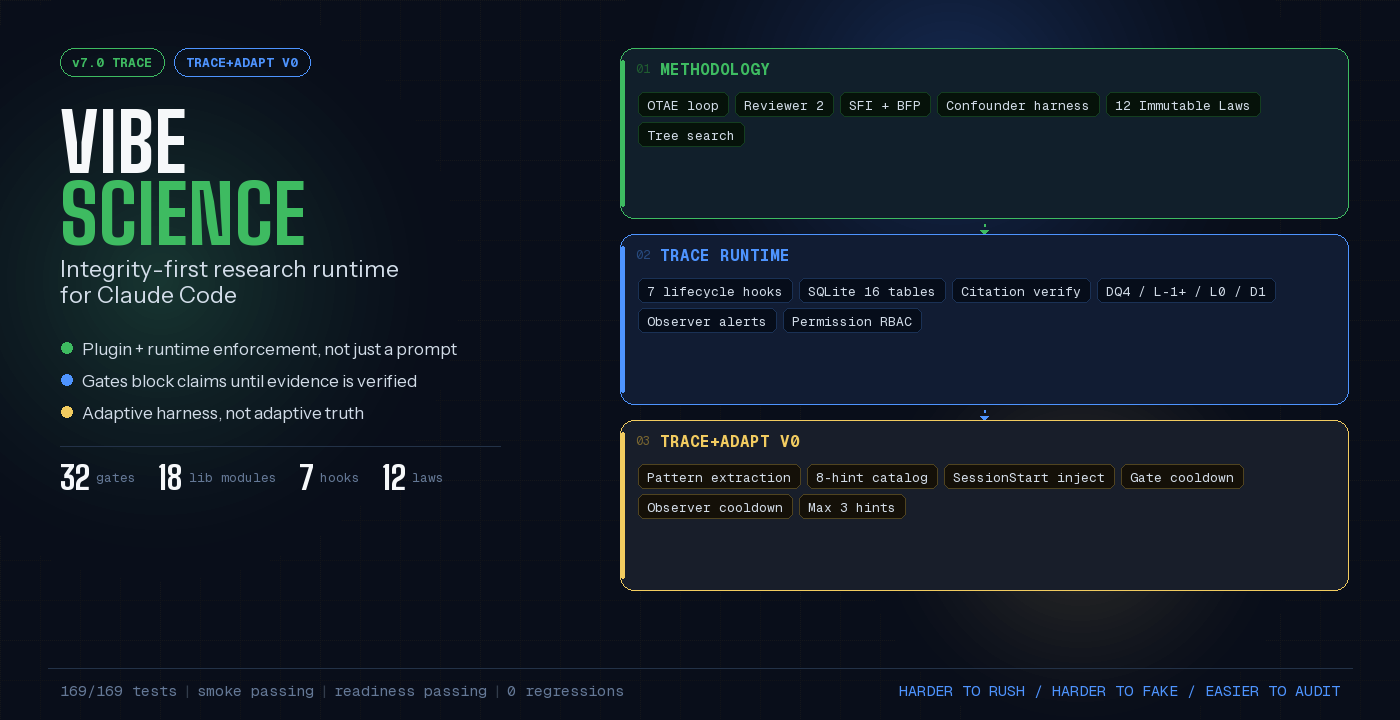
Task: Click the Adaptive harness, not adaptive truth line
Action: (x=223, y=413)
